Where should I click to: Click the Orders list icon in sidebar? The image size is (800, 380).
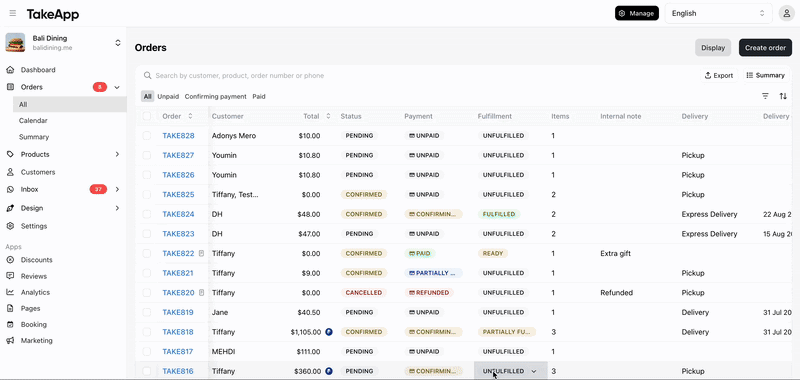tap(10, 87)
